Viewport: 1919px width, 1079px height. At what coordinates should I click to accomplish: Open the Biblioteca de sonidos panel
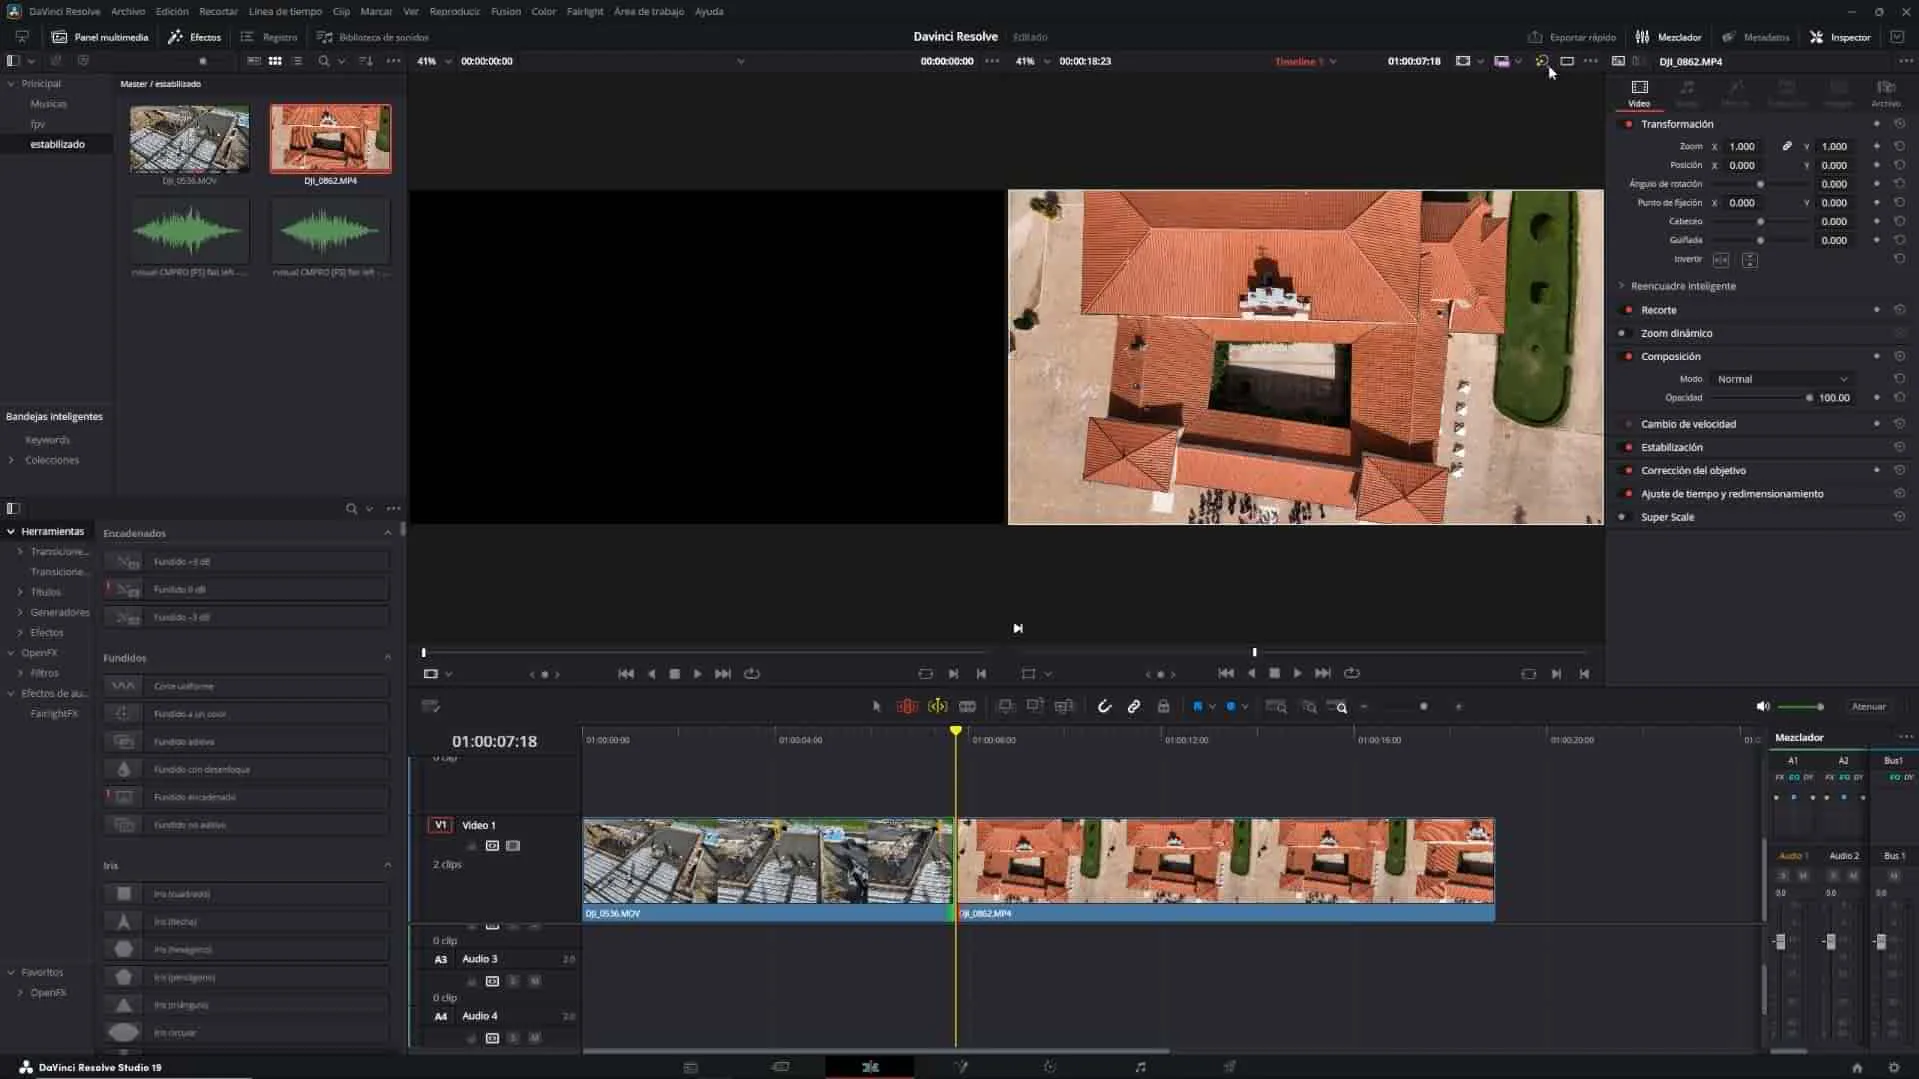pos(373,37)
